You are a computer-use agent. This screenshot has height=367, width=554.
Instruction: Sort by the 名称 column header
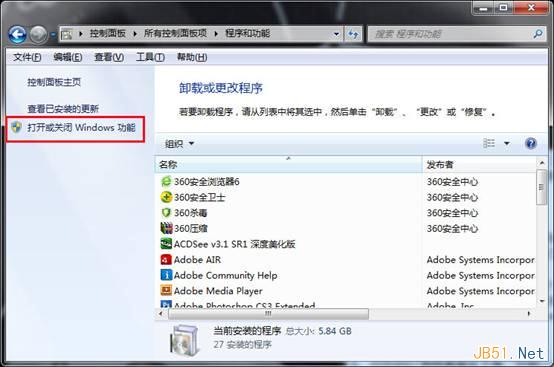click(288, 164)
